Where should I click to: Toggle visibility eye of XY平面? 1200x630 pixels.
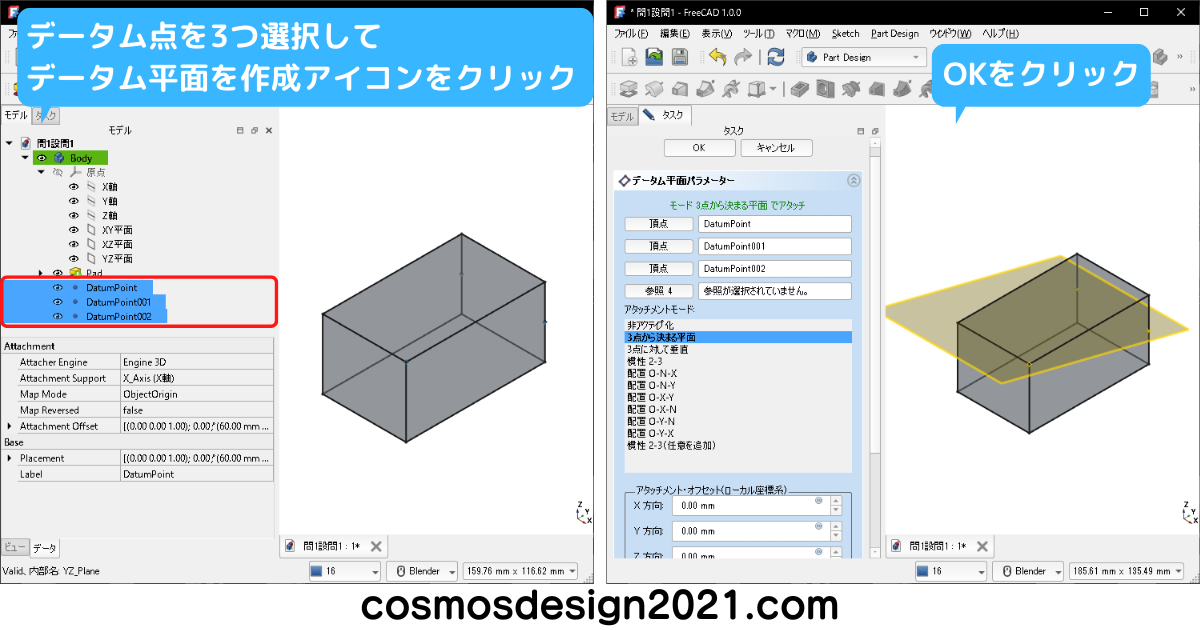pyautogui.click(x=74, y=229)
